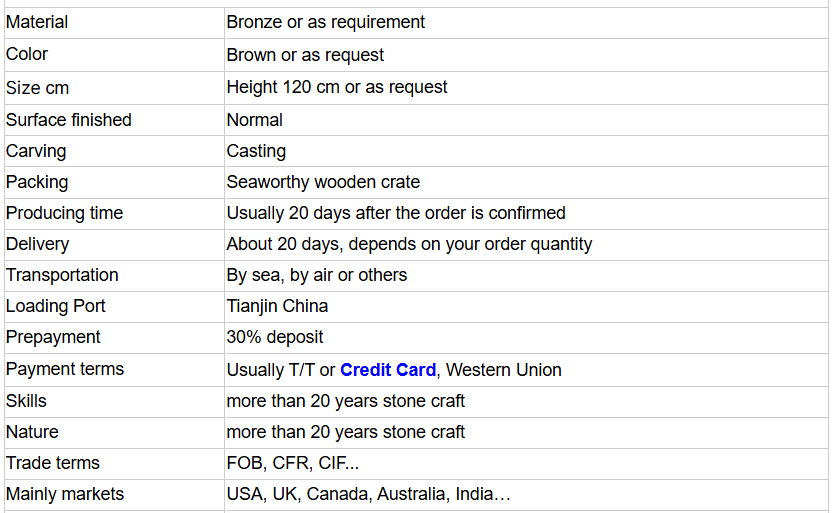Select the Surface finished label
Screen dimensions: 835x513
click(69, 120)
